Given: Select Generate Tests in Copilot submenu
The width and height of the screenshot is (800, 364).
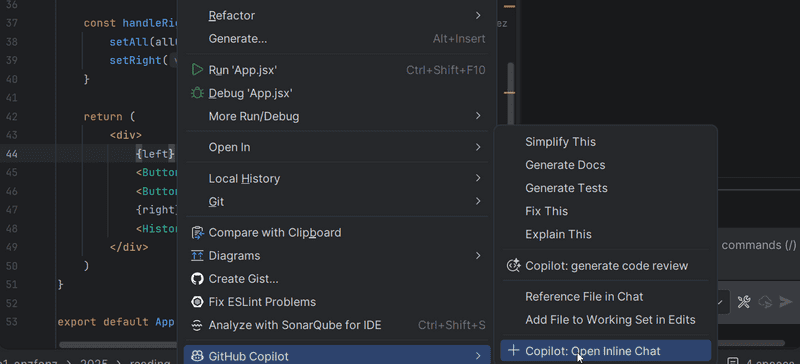Looking at the screenshot, I should coord(566,188).
